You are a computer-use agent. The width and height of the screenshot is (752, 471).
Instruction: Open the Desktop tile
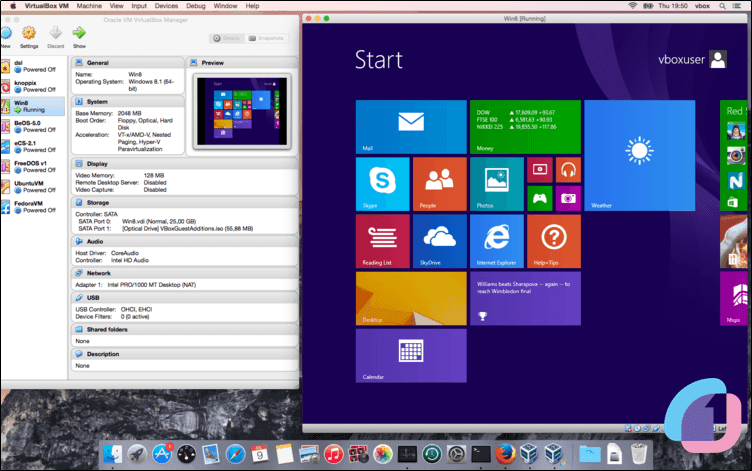click(x=411, y=298)
